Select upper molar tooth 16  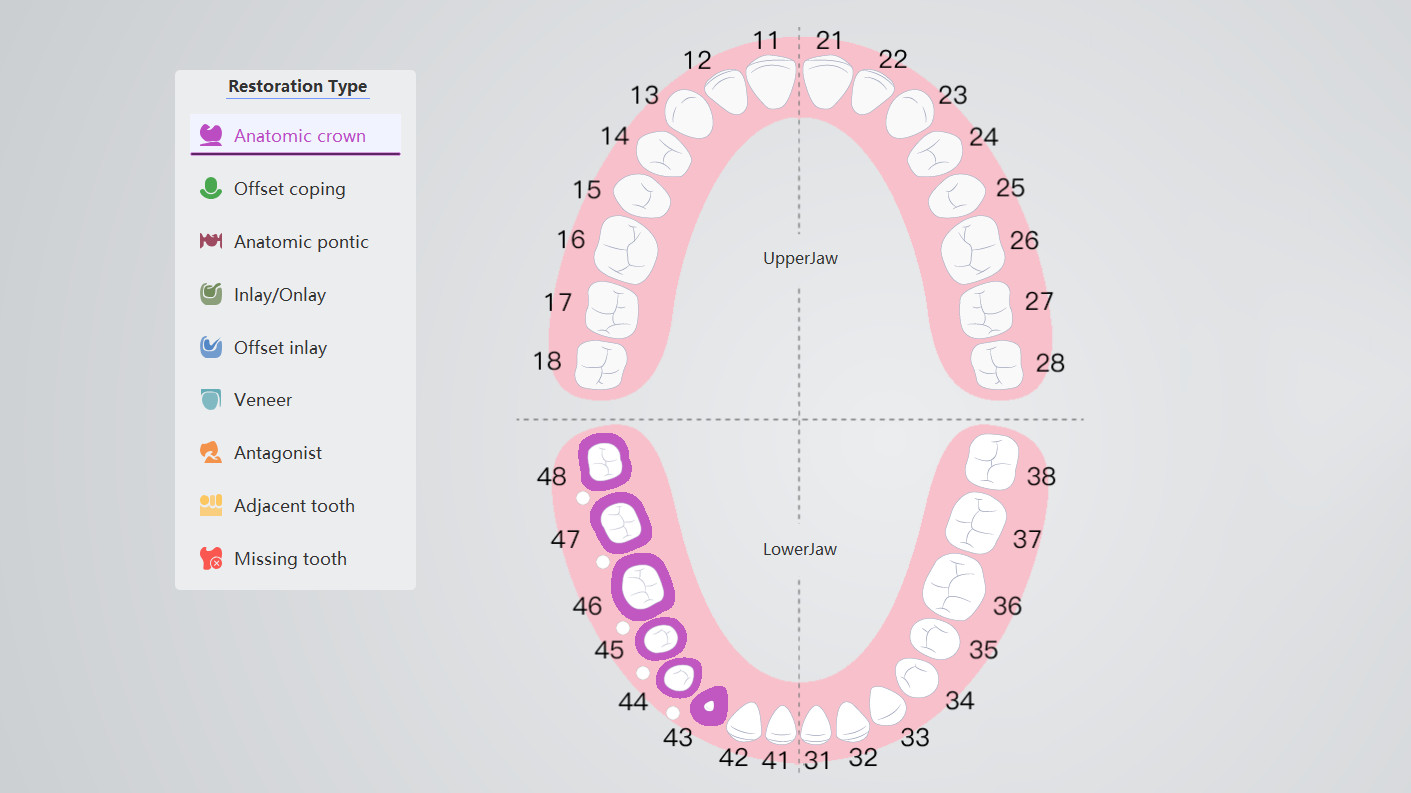click(626, 249)
